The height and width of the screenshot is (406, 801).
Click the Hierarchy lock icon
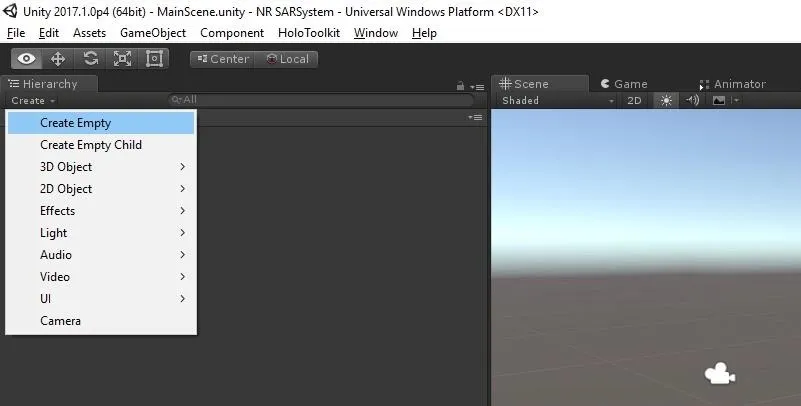[x=460, y=86]
